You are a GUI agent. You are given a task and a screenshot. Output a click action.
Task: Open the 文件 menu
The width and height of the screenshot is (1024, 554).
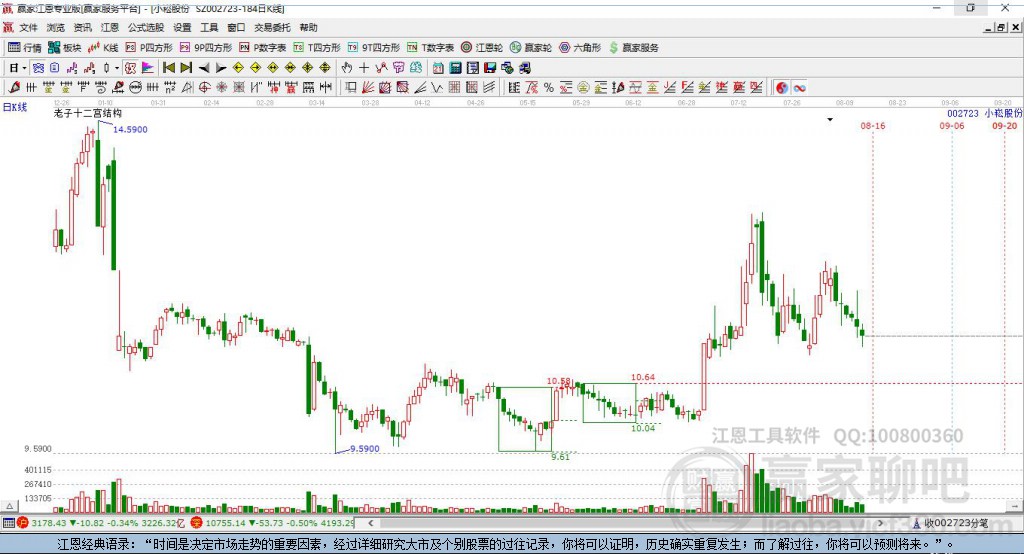point(28,27)
